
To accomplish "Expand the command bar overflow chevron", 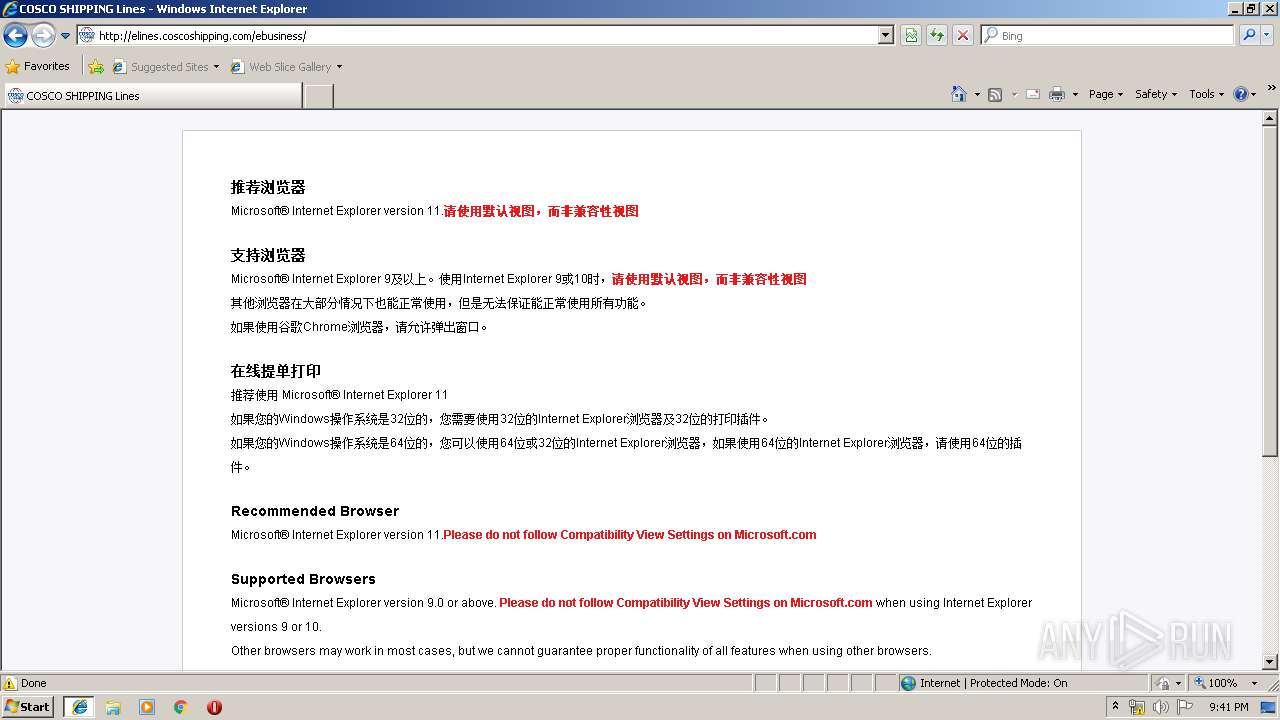I will 1271,88.
